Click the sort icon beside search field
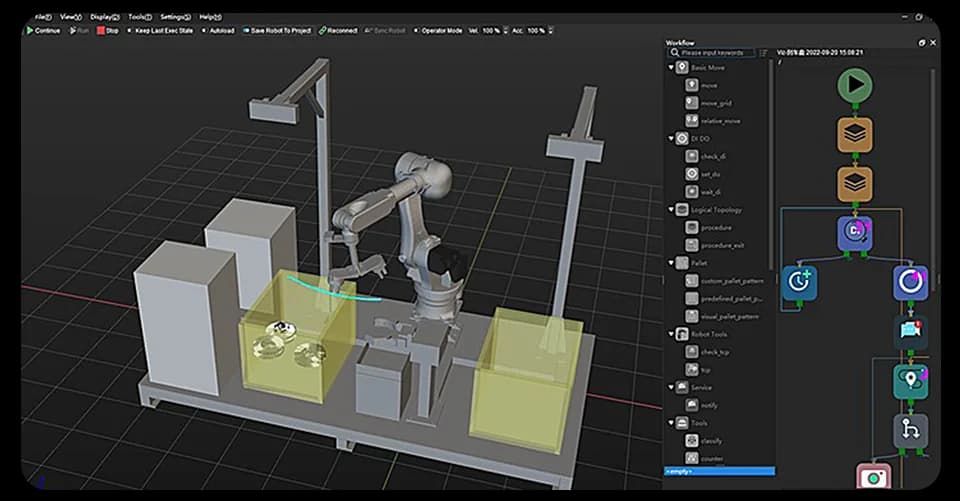Image resolution: width=960 pixels, height=501 pixels. click(763, 53)
